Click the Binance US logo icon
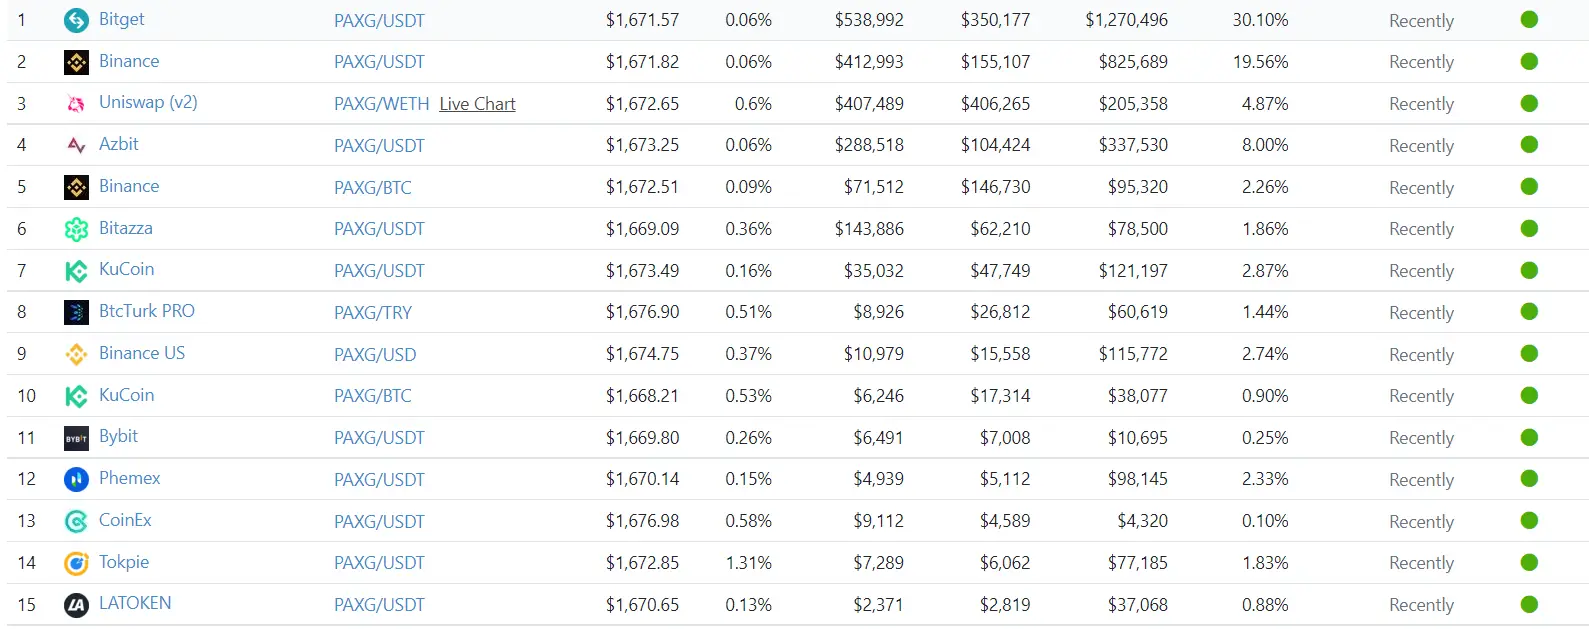Viewport: 1589px width, 629px height. pyautogui.click(x=76, y=354)
